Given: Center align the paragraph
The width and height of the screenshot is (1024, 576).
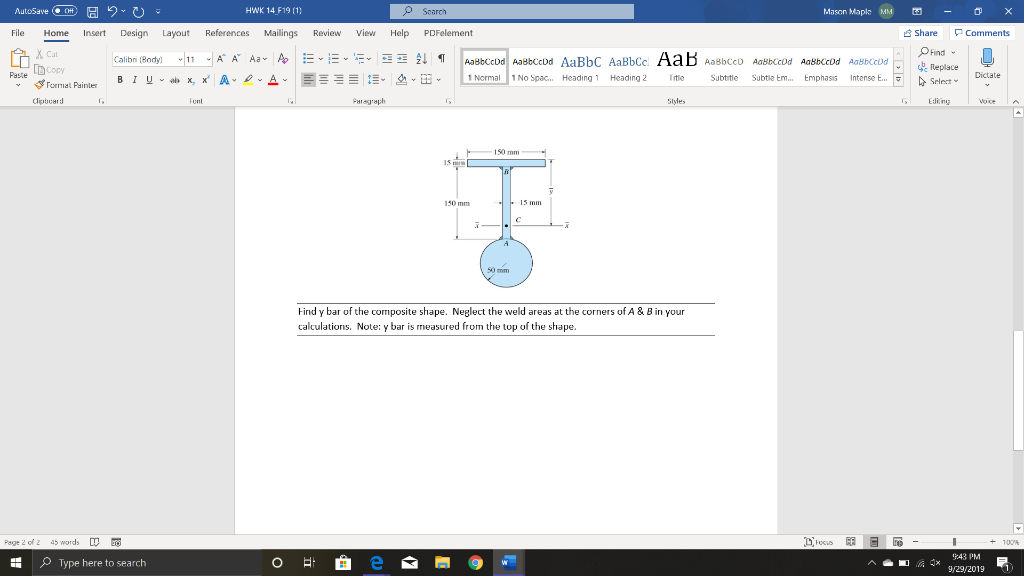Looking at the screenshot, I should point(324,79).
